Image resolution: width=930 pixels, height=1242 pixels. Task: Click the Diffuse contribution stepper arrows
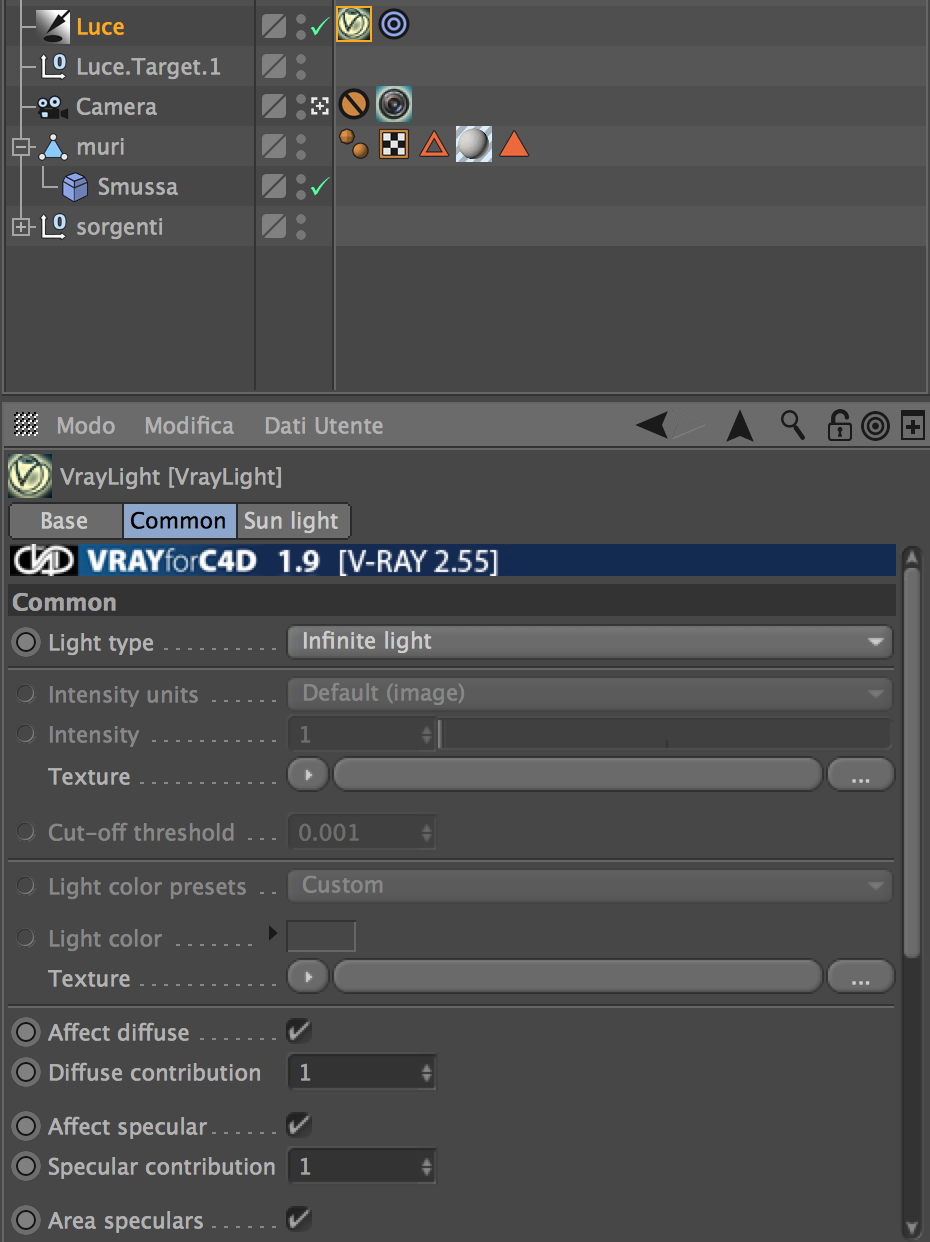[x=427, y=1073]
